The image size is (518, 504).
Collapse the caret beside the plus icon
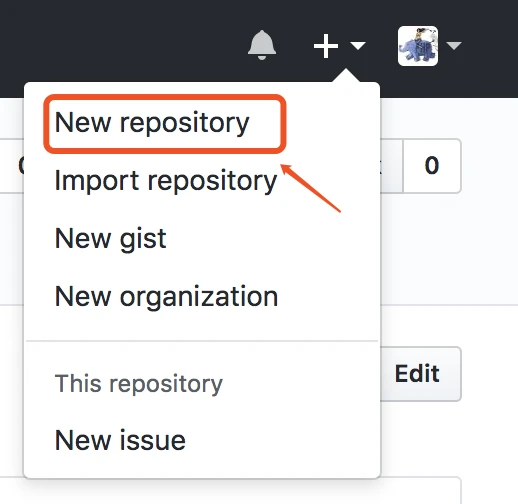coord(358,45)
